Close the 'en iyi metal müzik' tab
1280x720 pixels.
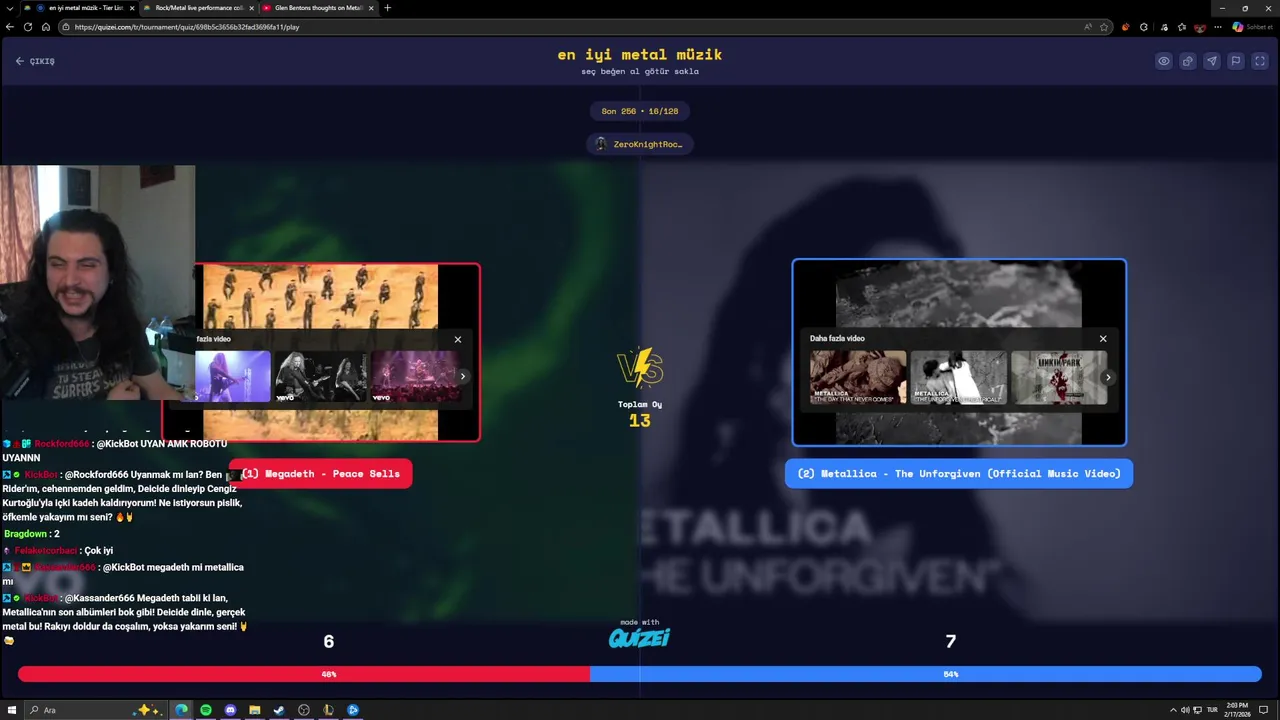tap(132, 8)
